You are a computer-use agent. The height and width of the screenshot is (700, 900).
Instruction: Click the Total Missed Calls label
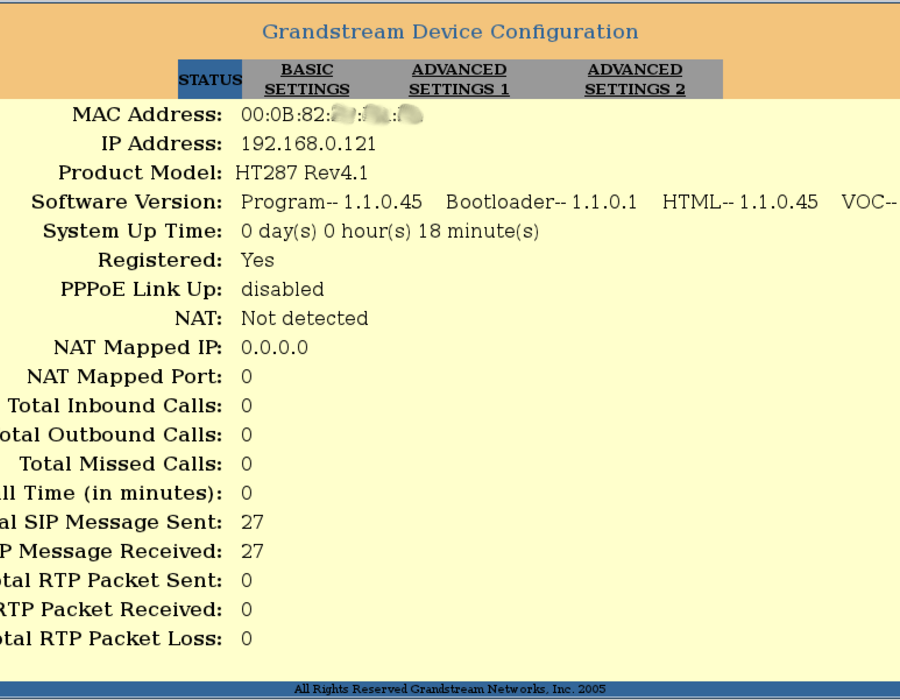(x=121, y=464)
